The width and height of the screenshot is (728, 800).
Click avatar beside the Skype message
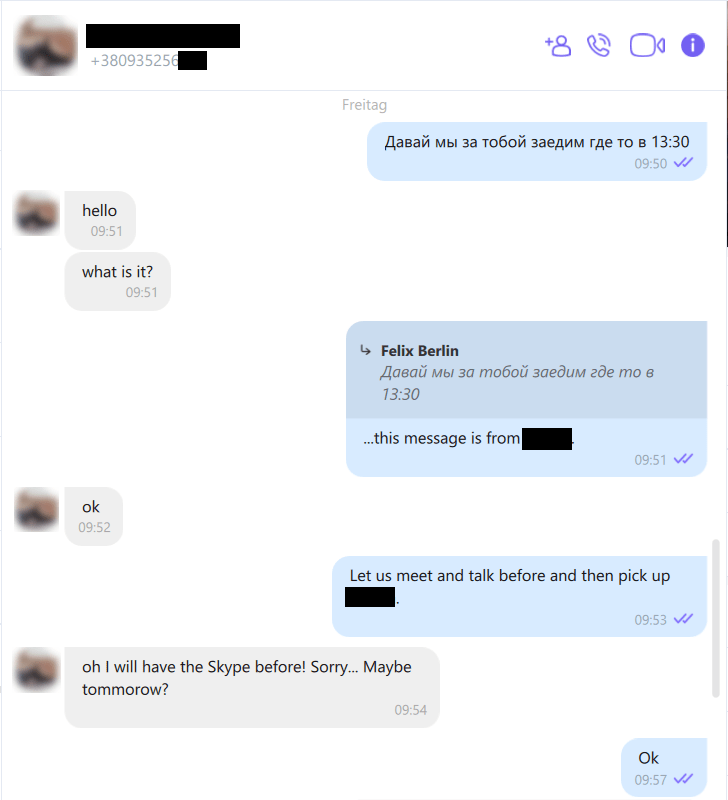[x=36, y=669]
